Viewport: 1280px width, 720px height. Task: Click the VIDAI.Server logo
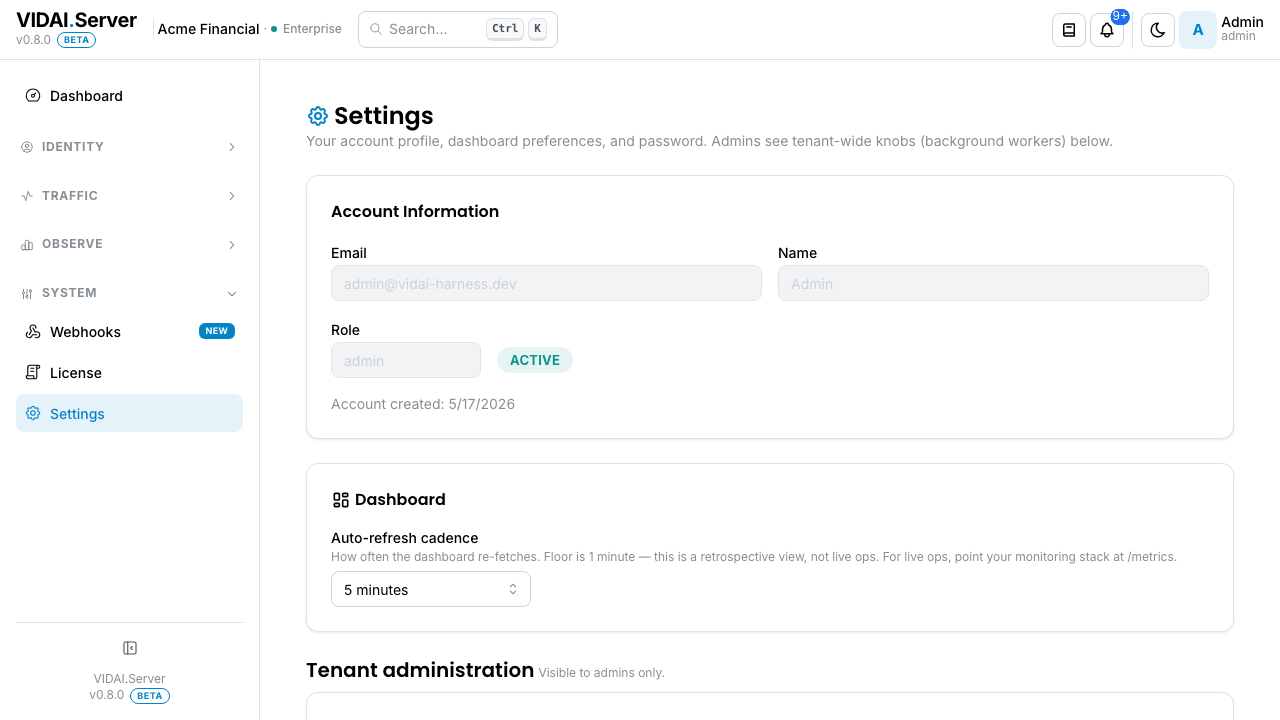pyautogui.click(x=76, y=20)
